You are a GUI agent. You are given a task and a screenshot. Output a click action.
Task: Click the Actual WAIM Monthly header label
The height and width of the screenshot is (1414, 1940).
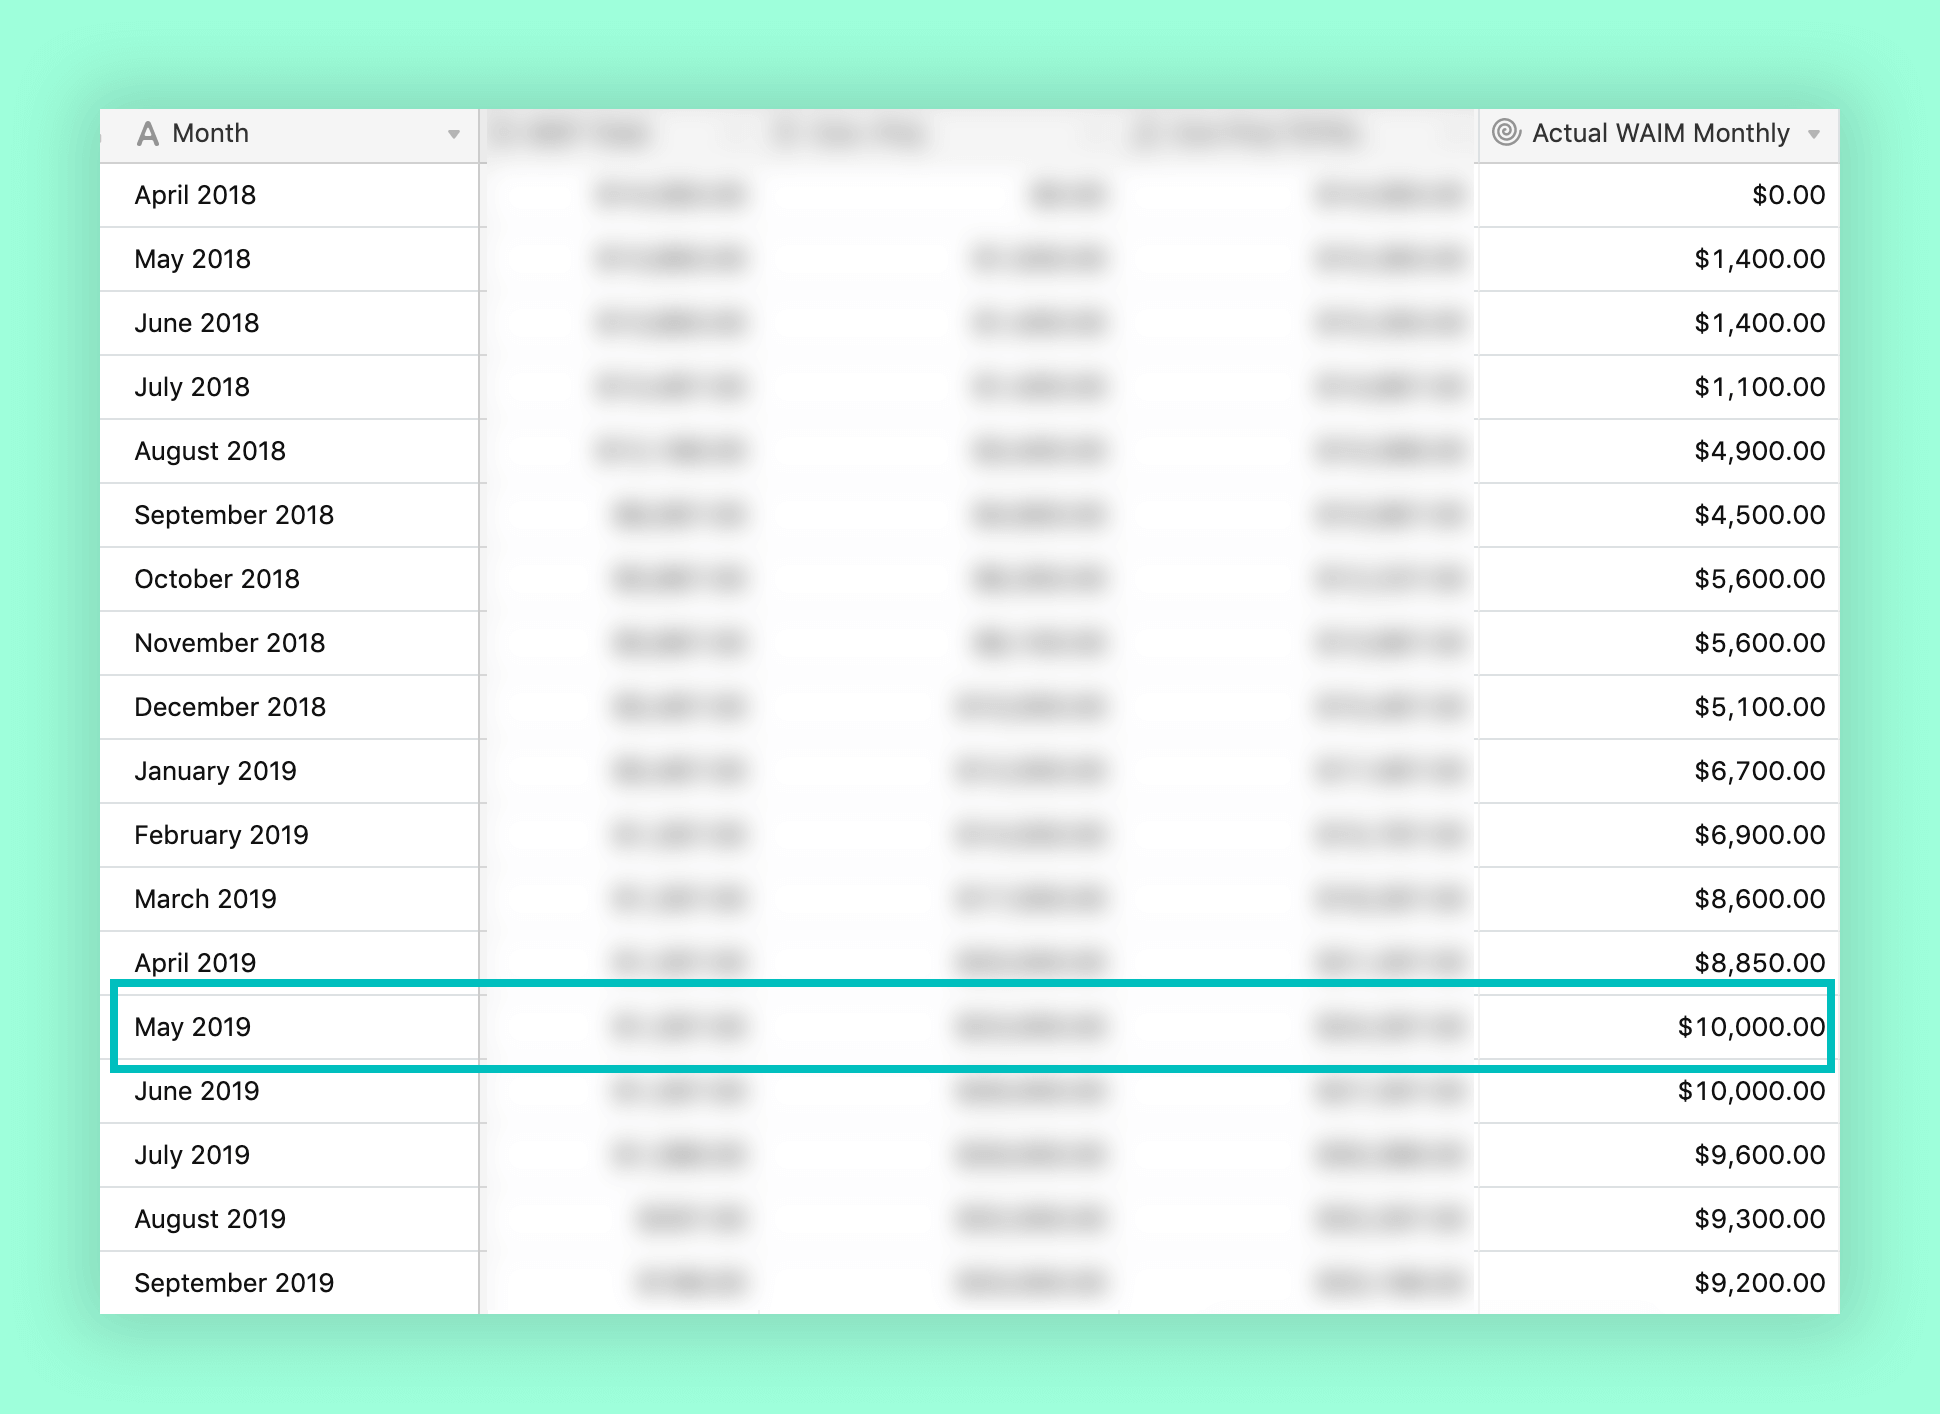pyautogui.click(x=1660, y=132)
